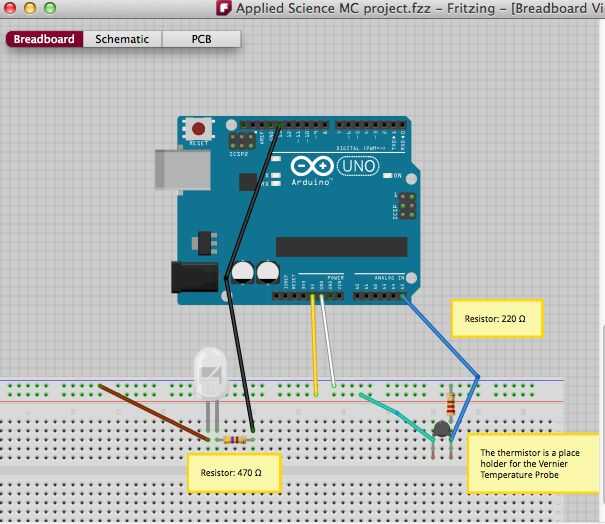Click the Arduino ICSP header pins
The width and height of the screenshot is (605, 524).
click(407, 206)
